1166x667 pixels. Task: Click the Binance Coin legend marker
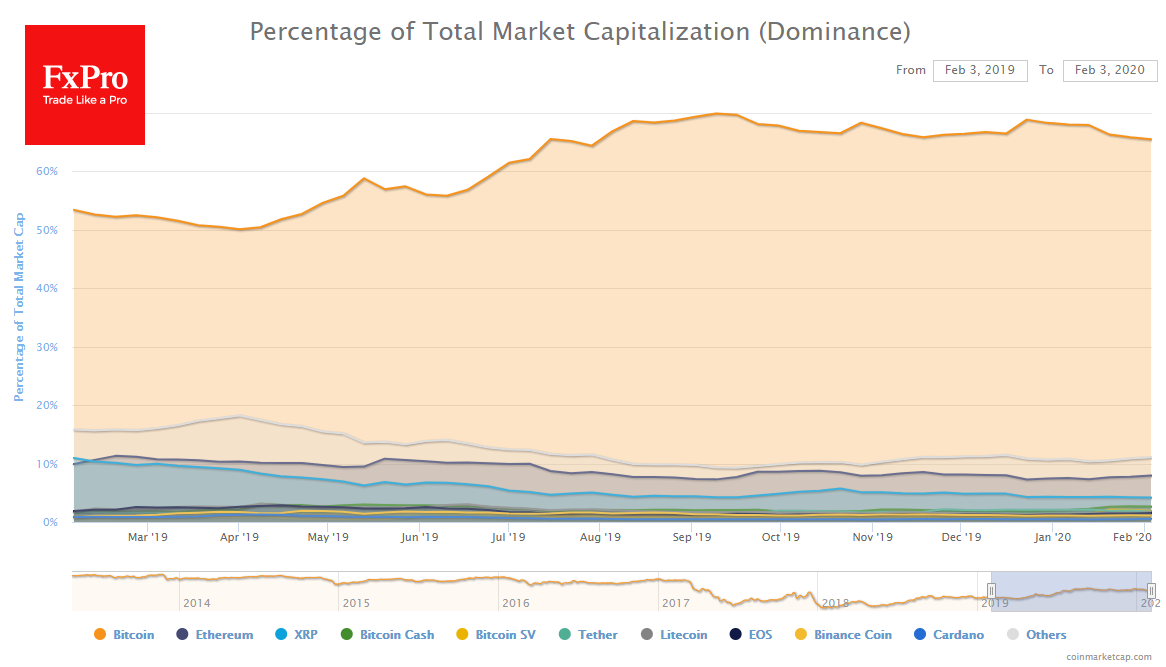(800, 635)
